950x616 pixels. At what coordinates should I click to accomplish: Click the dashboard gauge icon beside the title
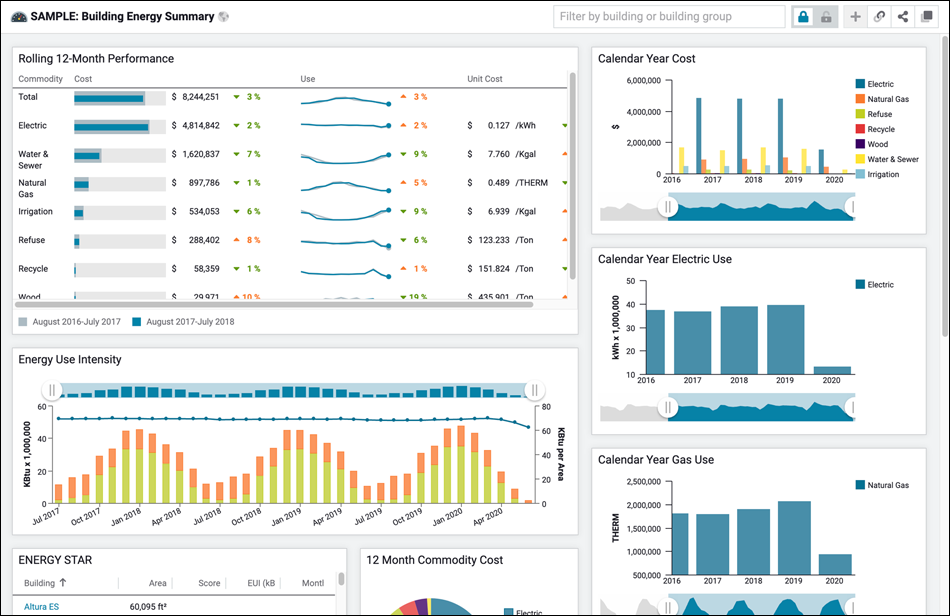(x=20, y=16)
